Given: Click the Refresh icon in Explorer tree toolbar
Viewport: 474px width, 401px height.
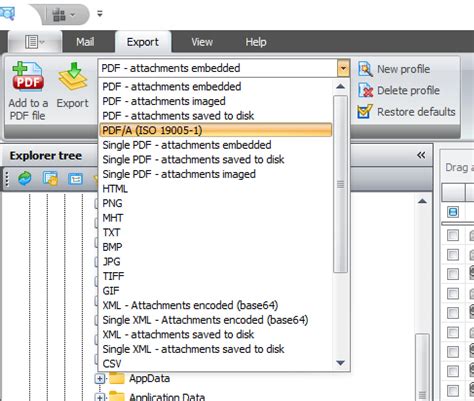Looking at the screenshot, I should (x=25, y=178).
